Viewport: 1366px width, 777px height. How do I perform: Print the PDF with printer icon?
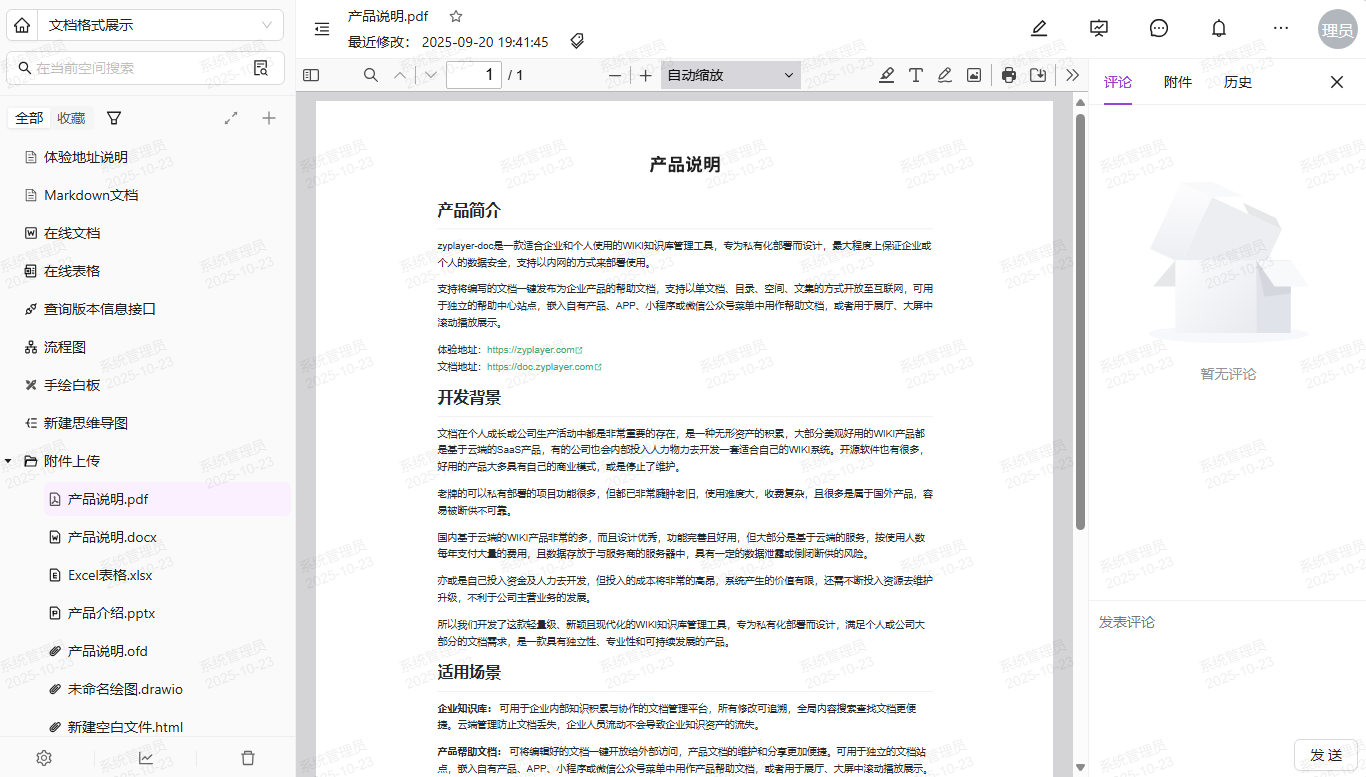point(1009,75)
